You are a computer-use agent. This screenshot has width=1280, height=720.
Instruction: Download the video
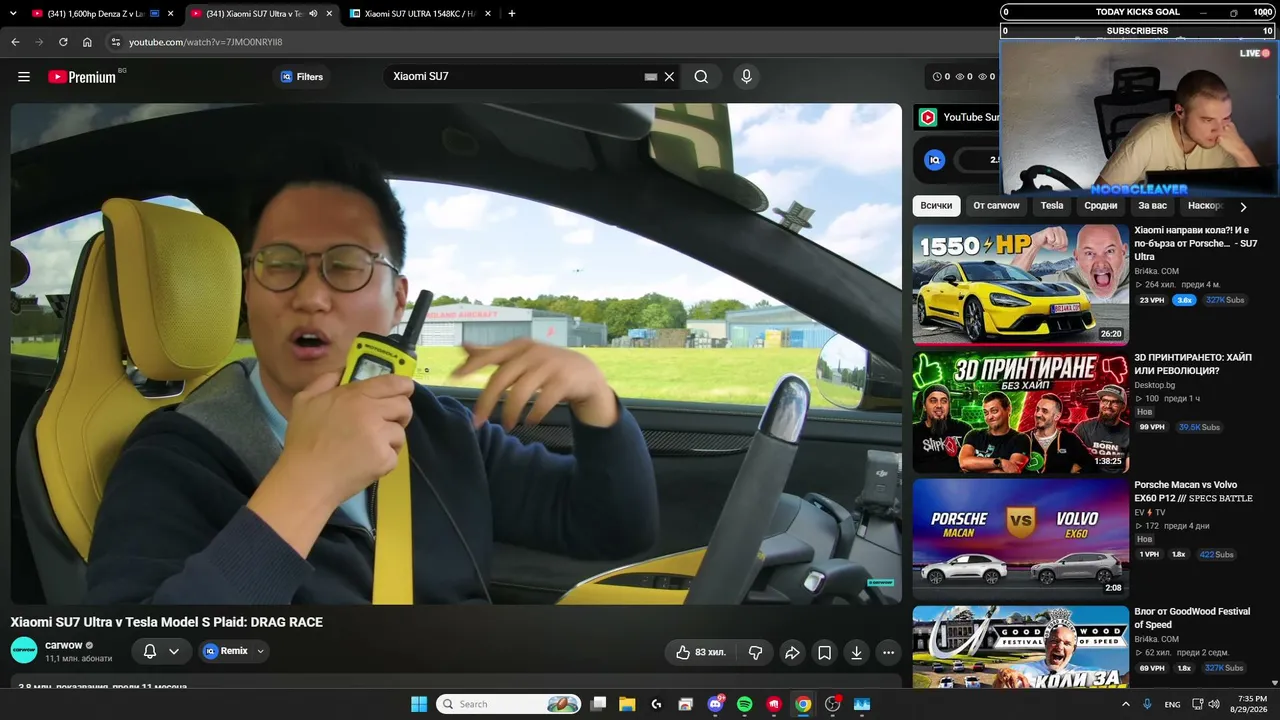coord(856,653)
